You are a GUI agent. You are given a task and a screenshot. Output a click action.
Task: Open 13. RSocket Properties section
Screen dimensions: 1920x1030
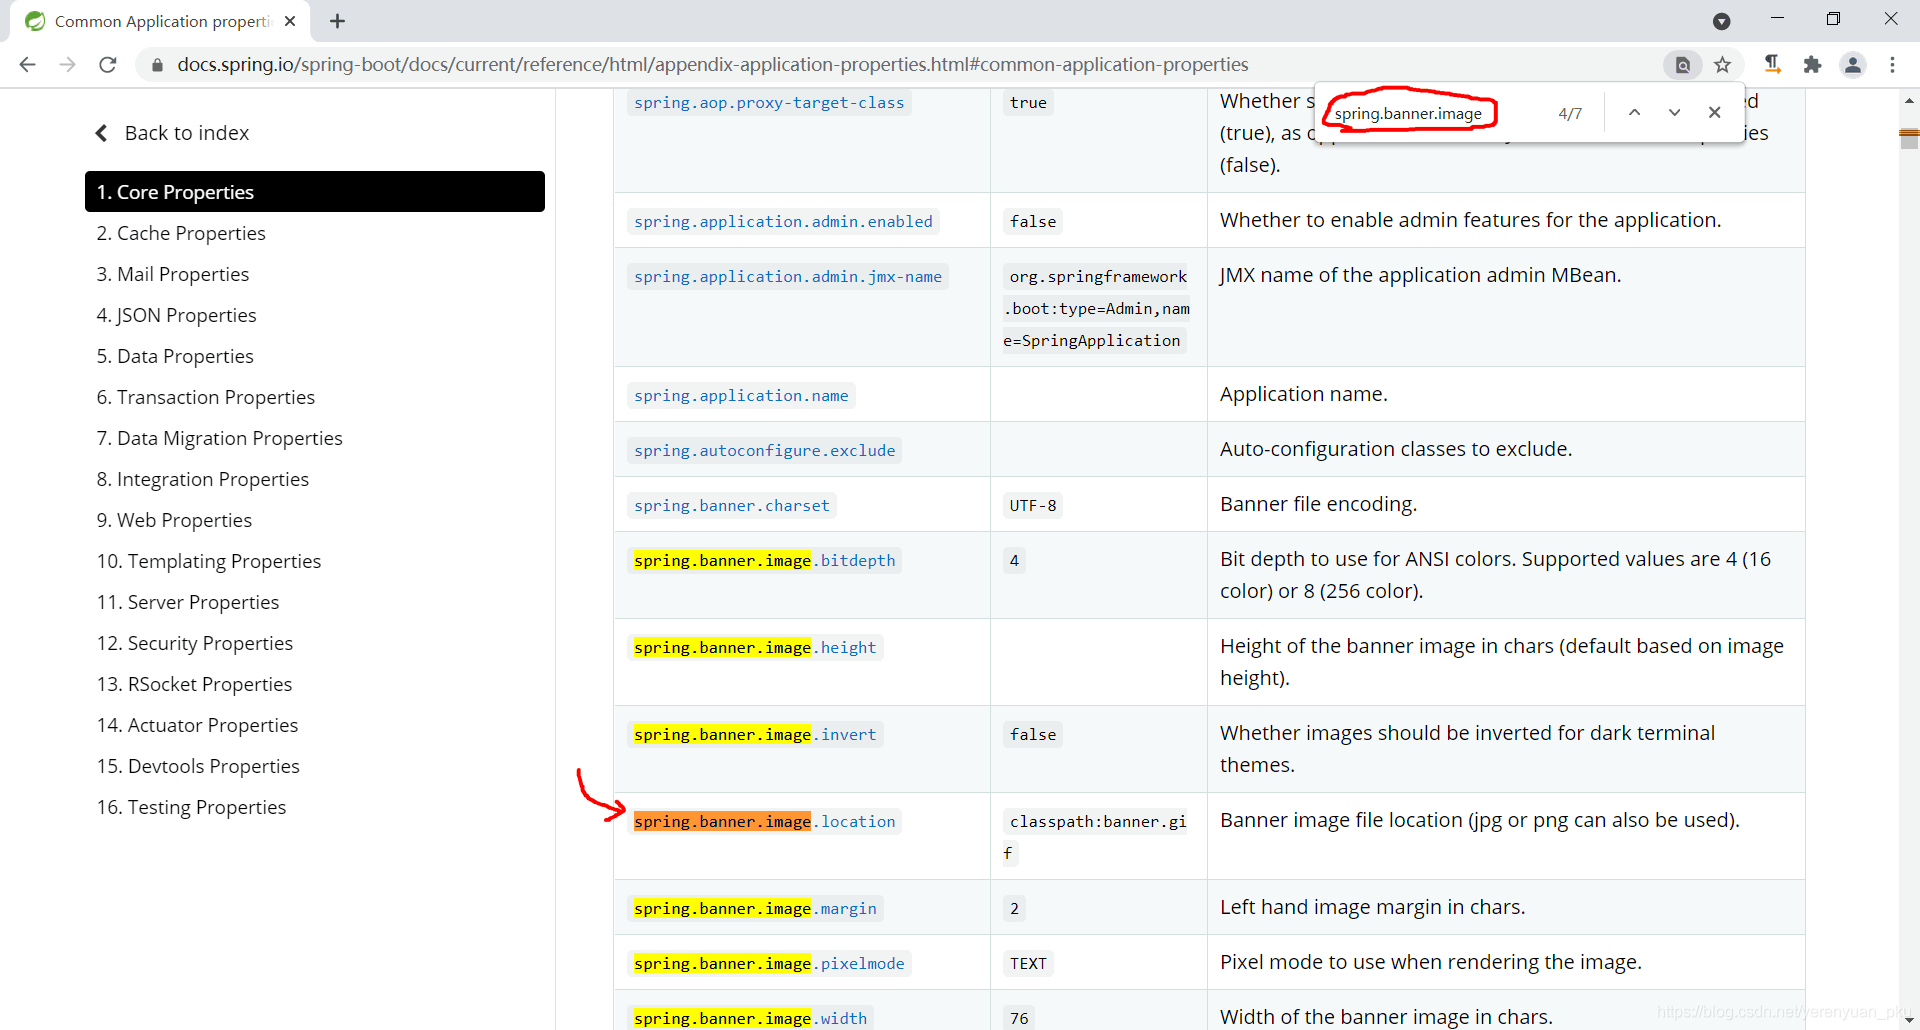[x=194, y=684]
